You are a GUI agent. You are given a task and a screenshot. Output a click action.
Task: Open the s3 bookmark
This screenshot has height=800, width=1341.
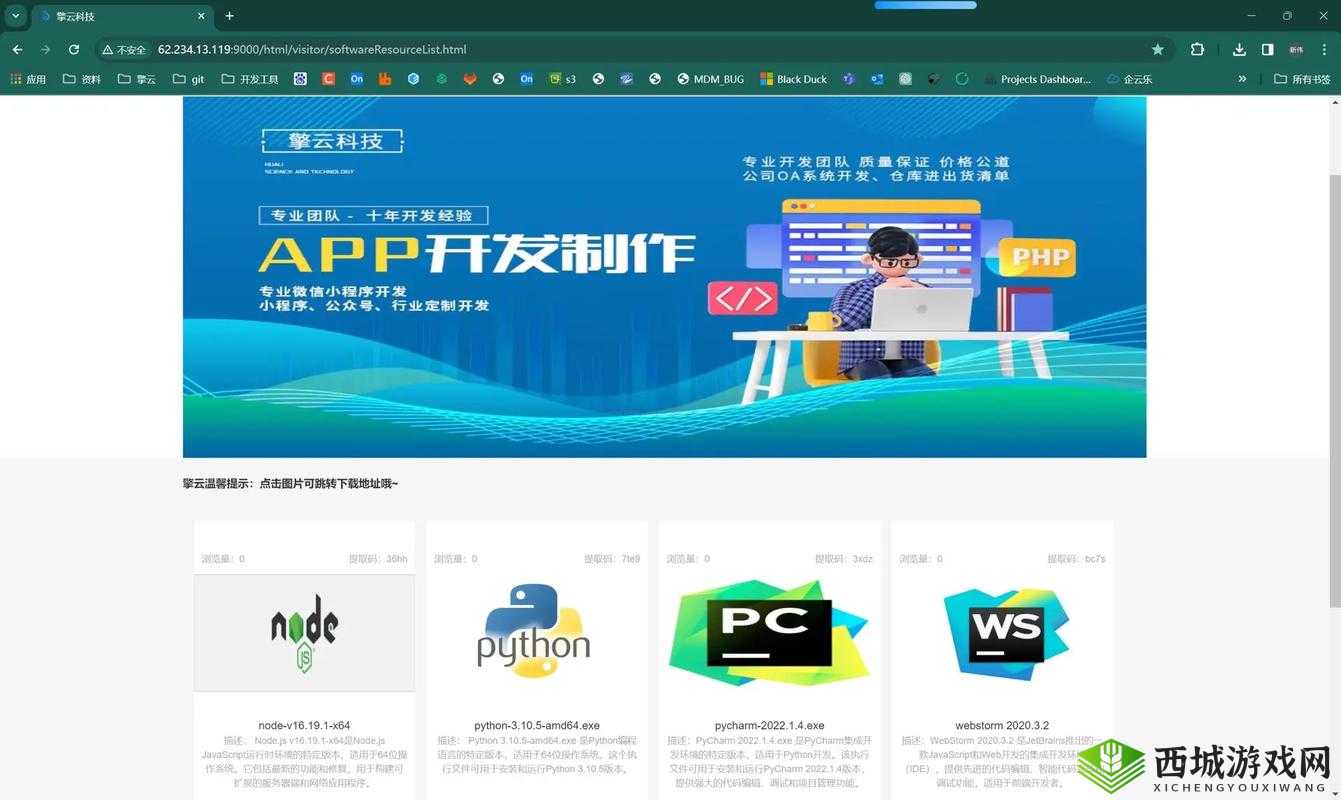(x=563, y=79)
